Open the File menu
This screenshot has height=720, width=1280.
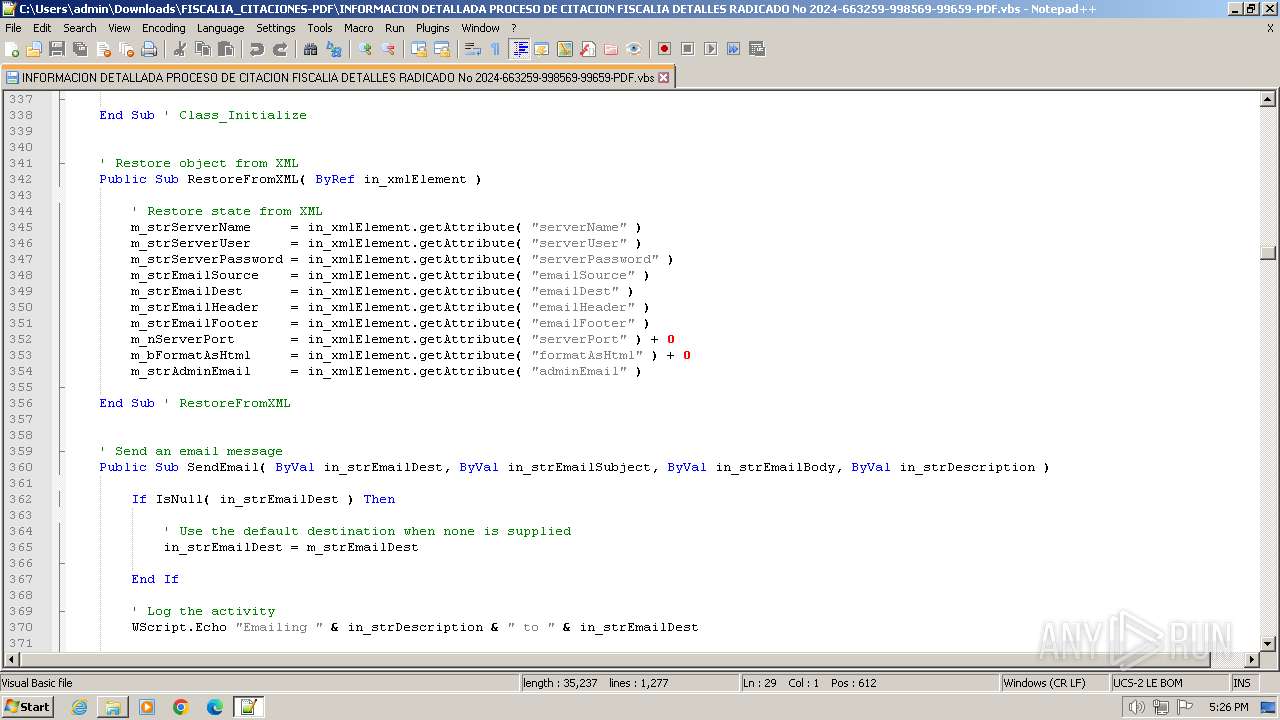coord(13,28)
